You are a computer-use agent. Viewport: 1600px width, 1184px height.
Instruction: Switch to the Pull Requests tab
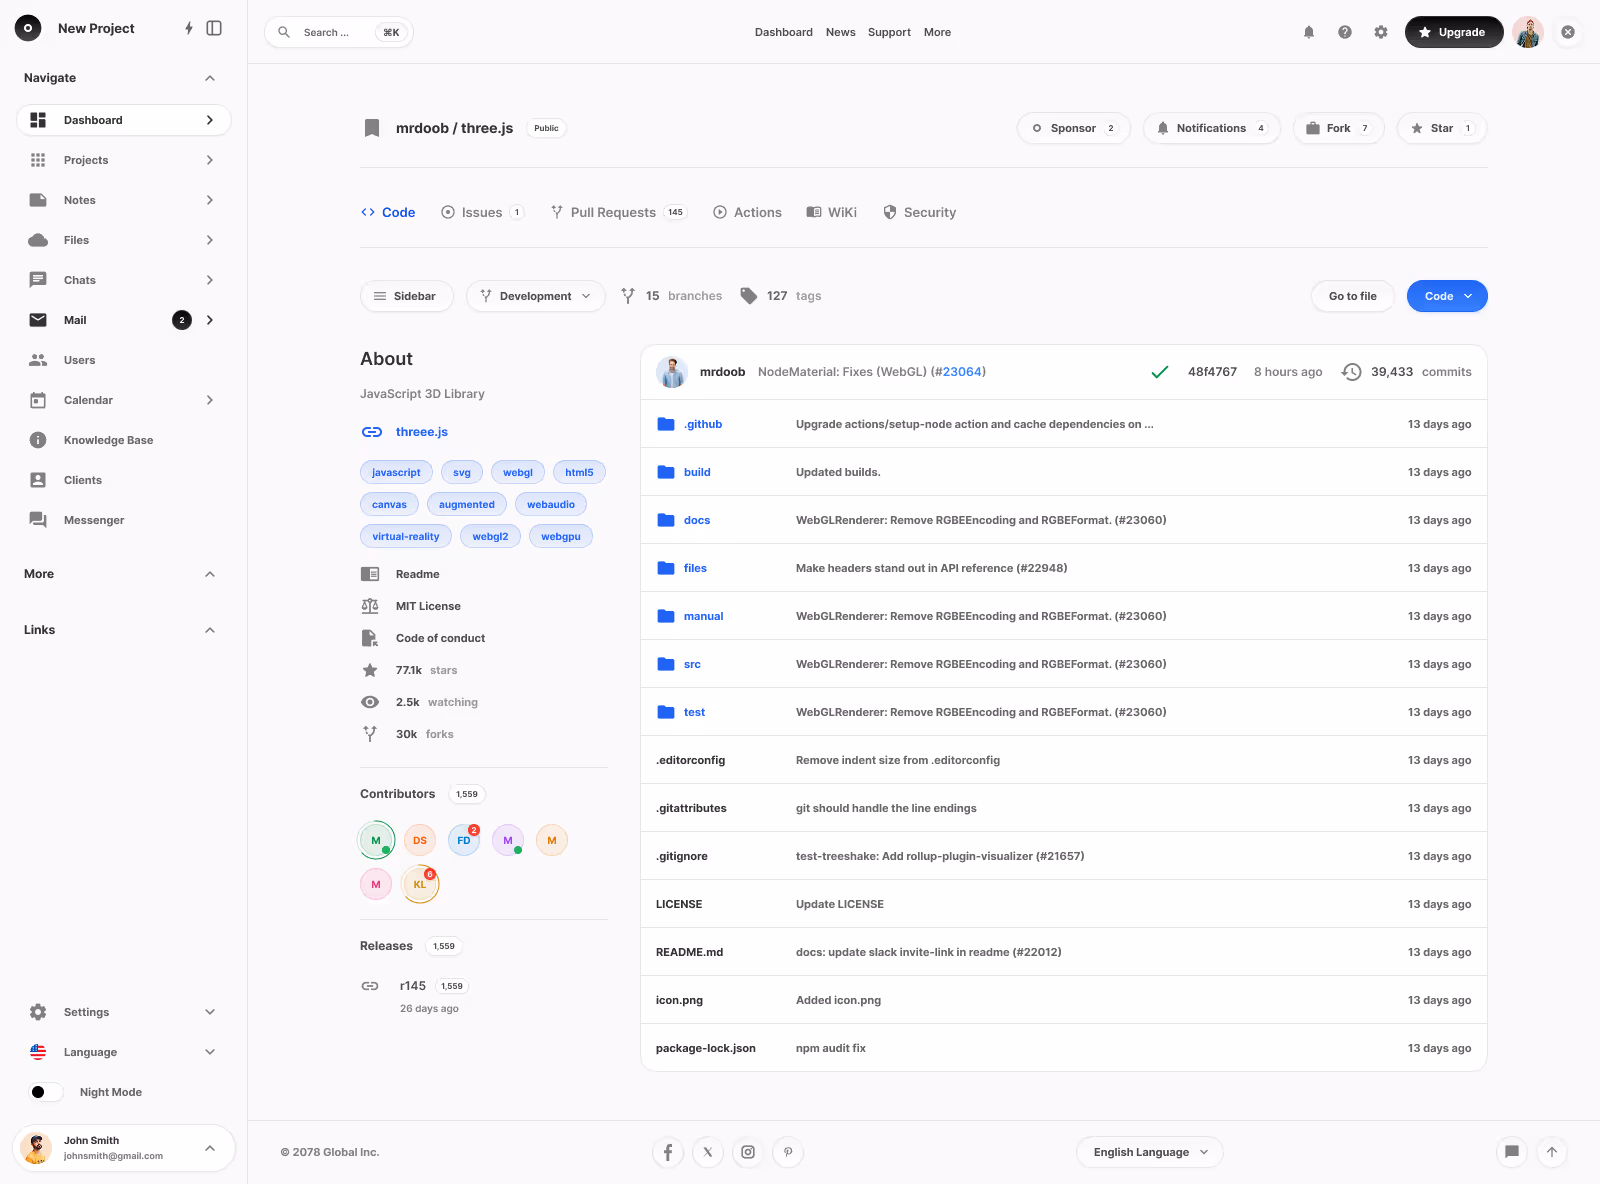(x=619, y=212)
